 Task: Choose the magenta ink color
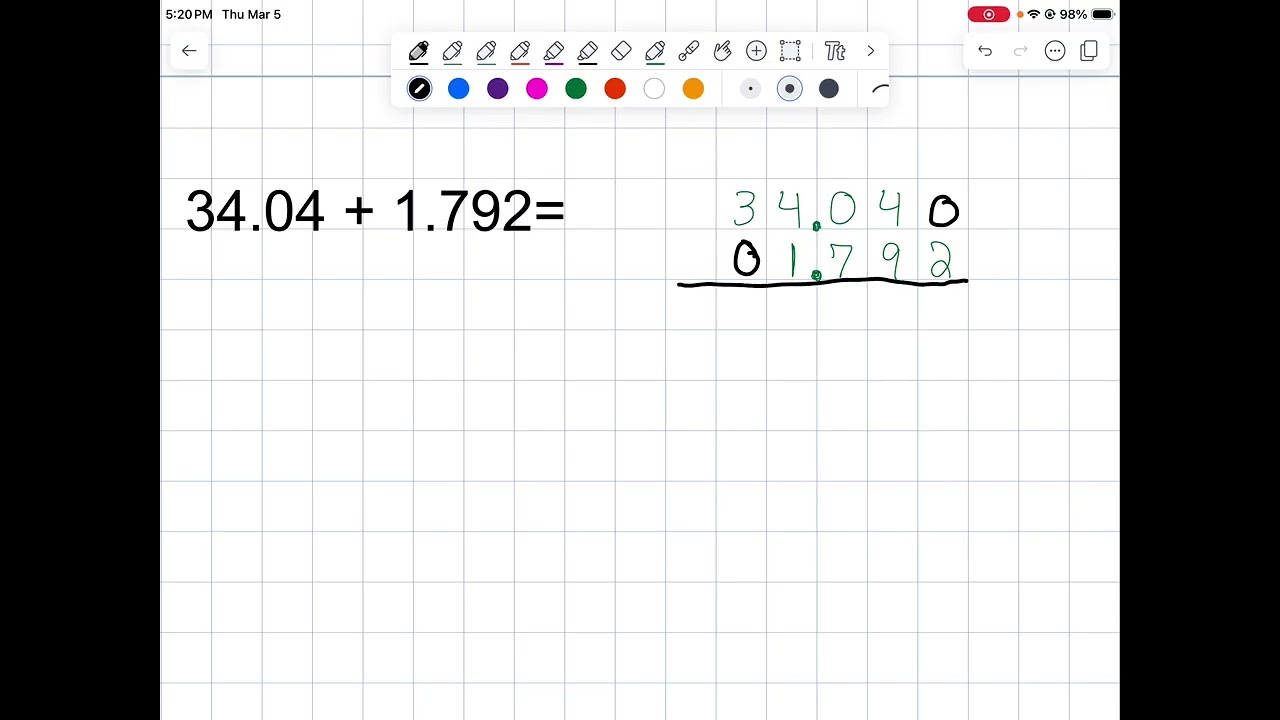pyautogui.click(x=537, y=89)
